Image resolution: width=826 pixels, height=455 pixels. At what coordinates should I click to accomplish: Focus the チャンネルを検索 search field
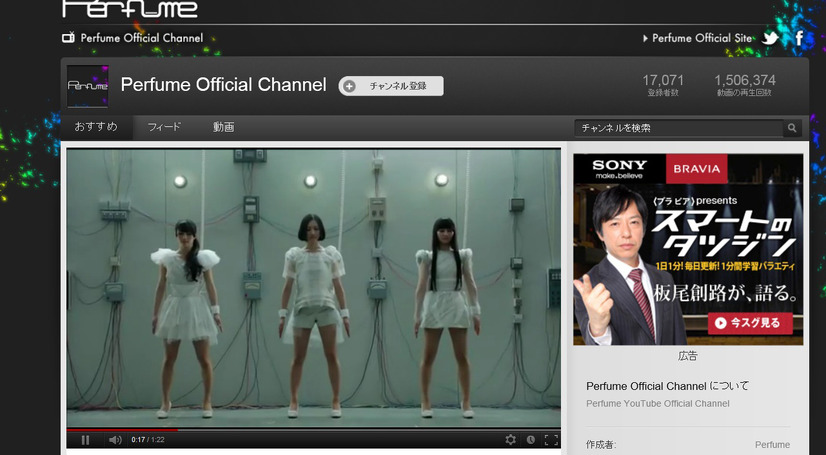tap(679, 128)
